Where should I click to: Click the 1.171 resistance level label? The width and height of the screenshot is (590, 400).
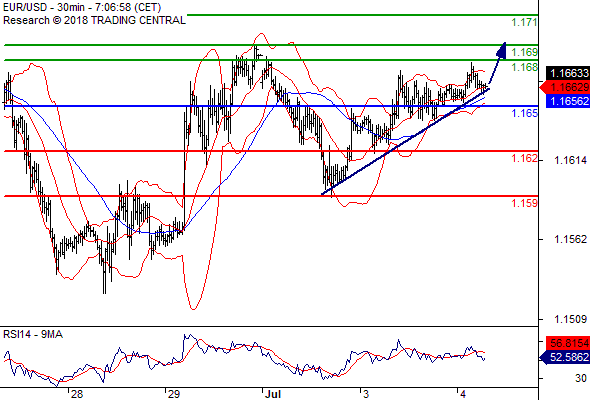coord(524,22)
